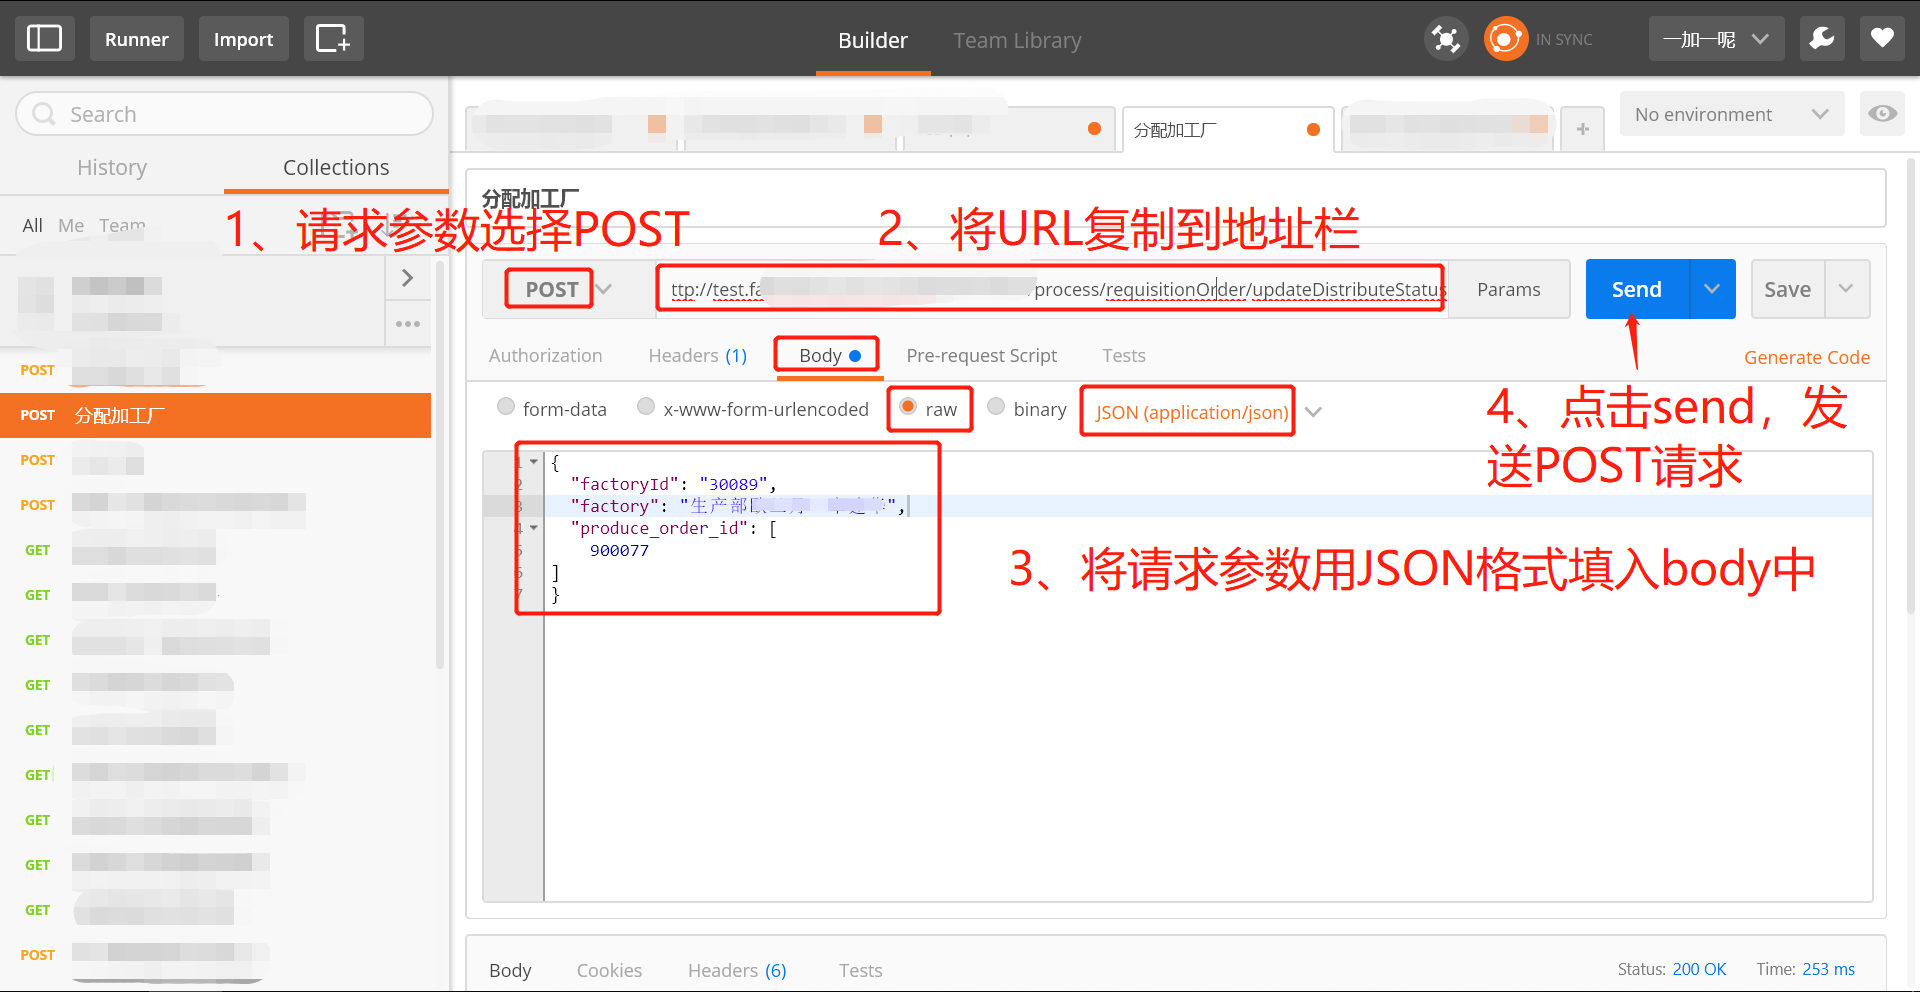Open Collections sidebar tab
The width and height of the screenshot is (1920, 992).
click(336, 167)
